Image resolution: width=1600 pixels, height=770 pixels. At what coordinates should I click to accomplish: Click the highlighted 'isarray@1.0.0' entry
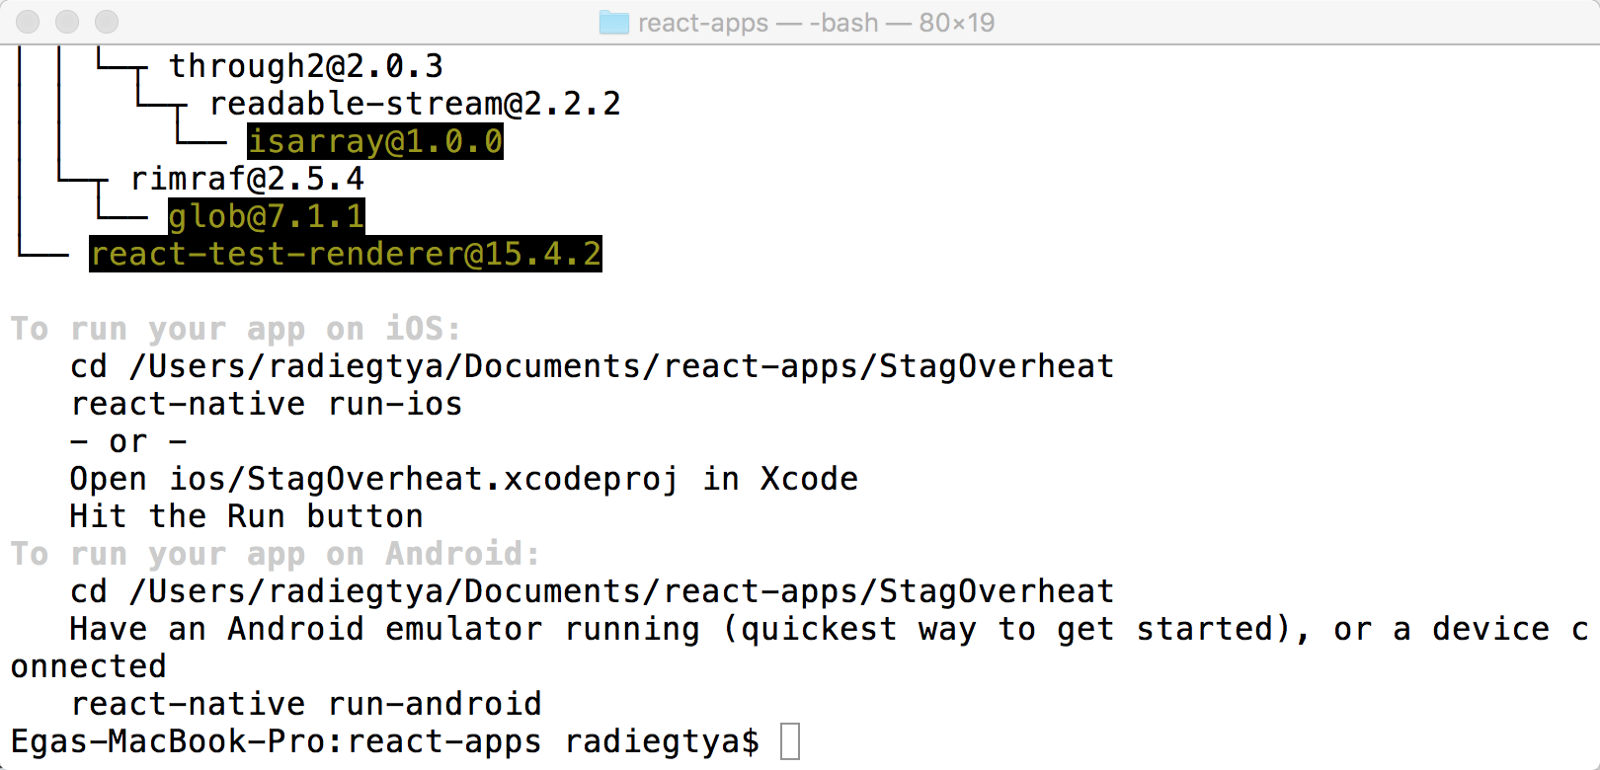click(x=375, y=141)
